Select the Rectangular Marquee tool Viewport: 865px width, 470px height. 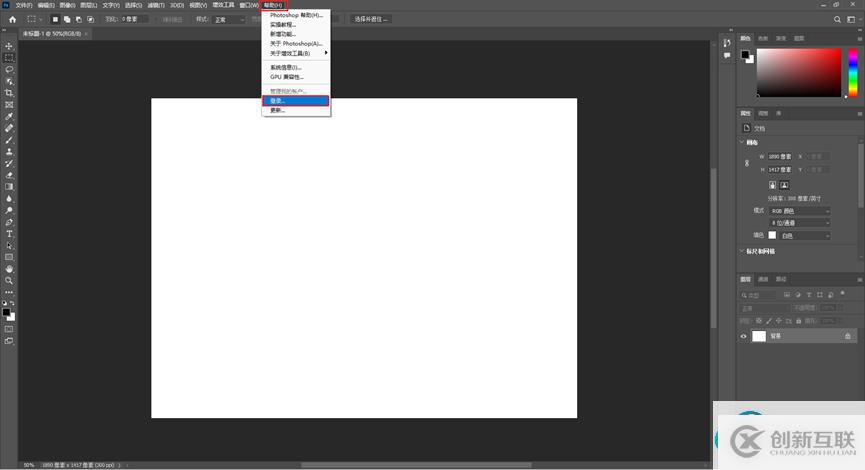(9, 58)
